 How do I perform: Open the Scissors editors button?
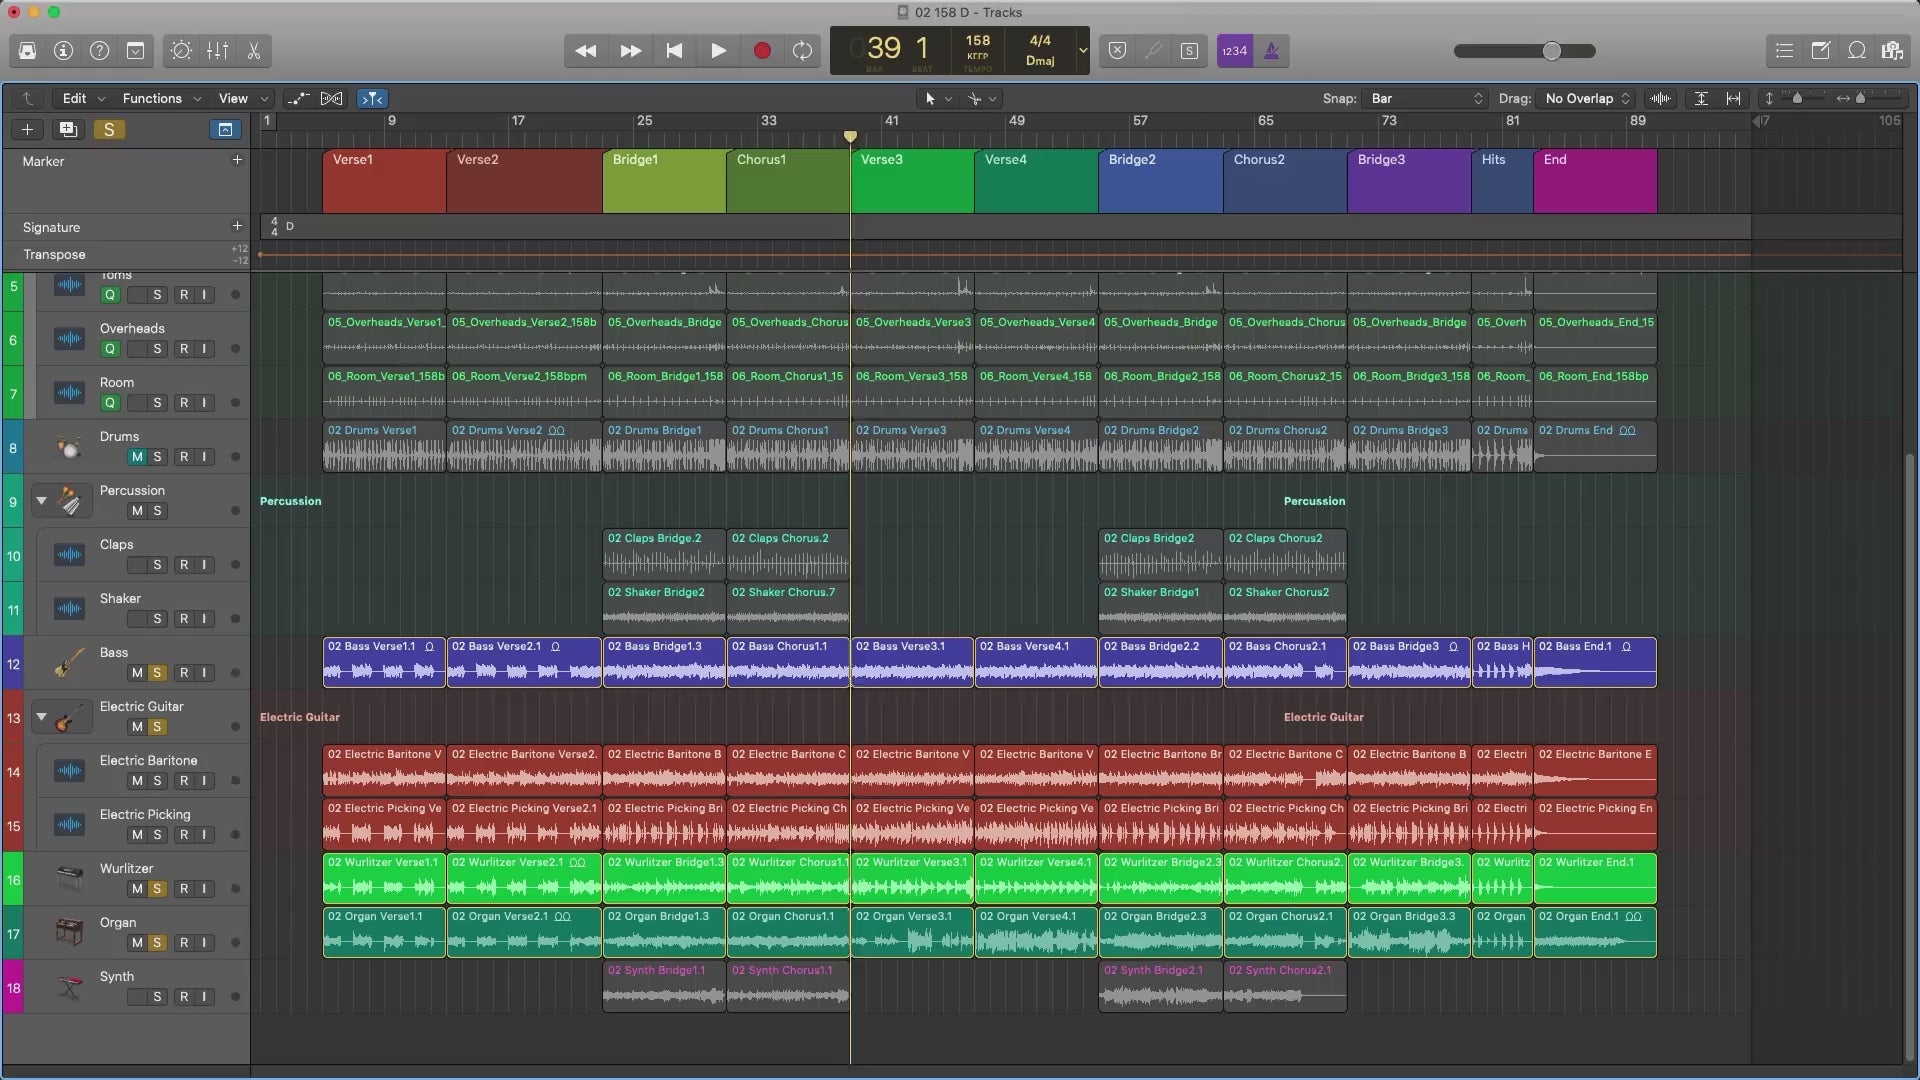point(254,51)
